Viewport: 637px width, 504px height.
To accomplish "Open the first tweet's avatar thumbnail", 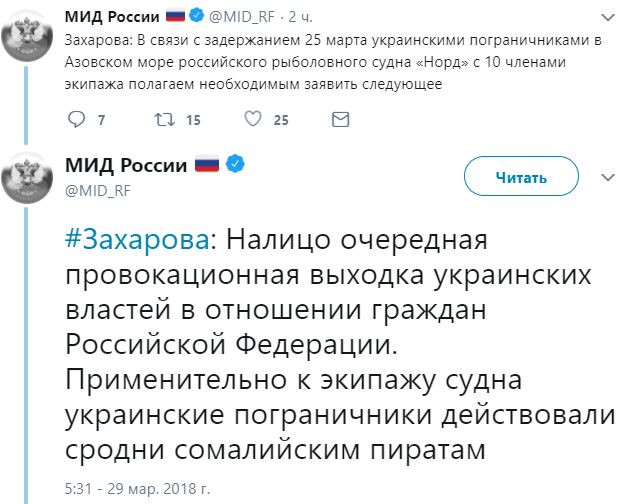I will pyautogui.click(x=27, y=36).
